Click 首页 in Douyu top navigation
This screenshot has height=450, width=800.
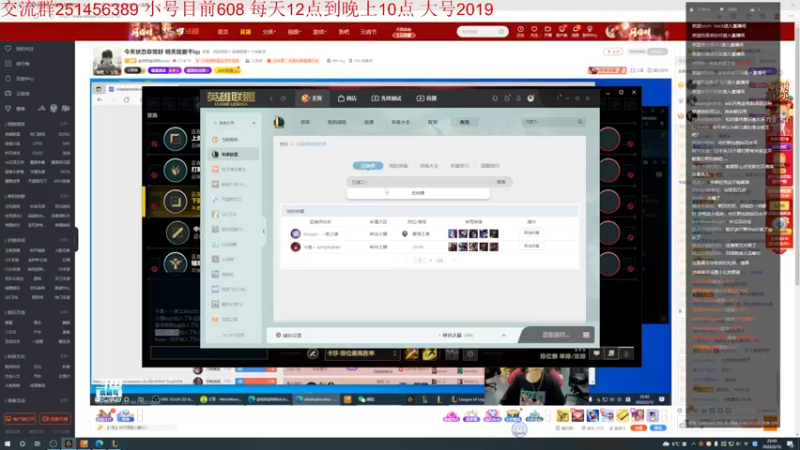pyautogui.click(x=223, y=32)
